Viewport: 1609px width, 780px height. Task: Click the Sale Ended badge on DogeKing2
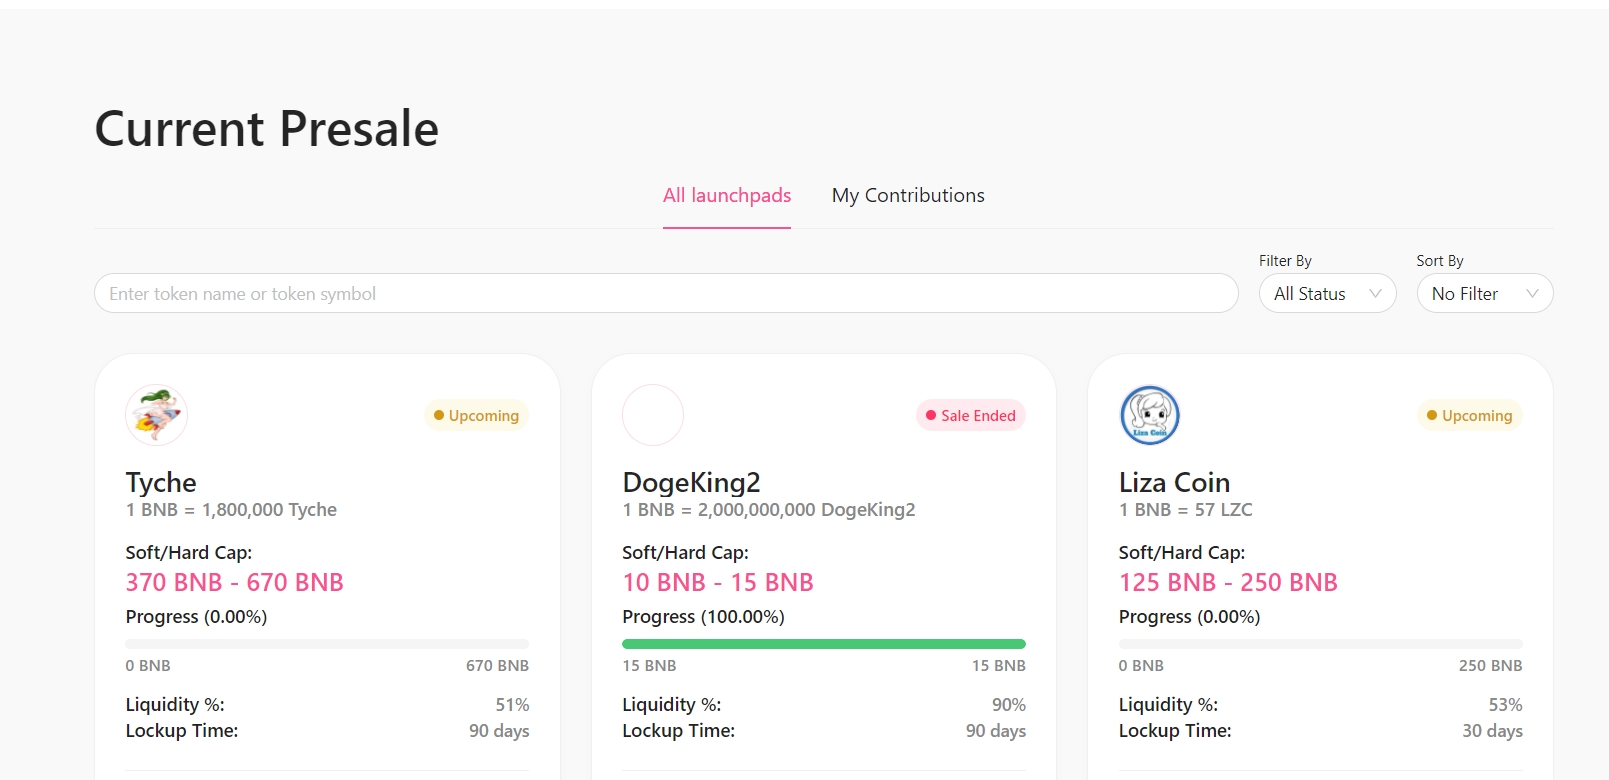[970, 415]
